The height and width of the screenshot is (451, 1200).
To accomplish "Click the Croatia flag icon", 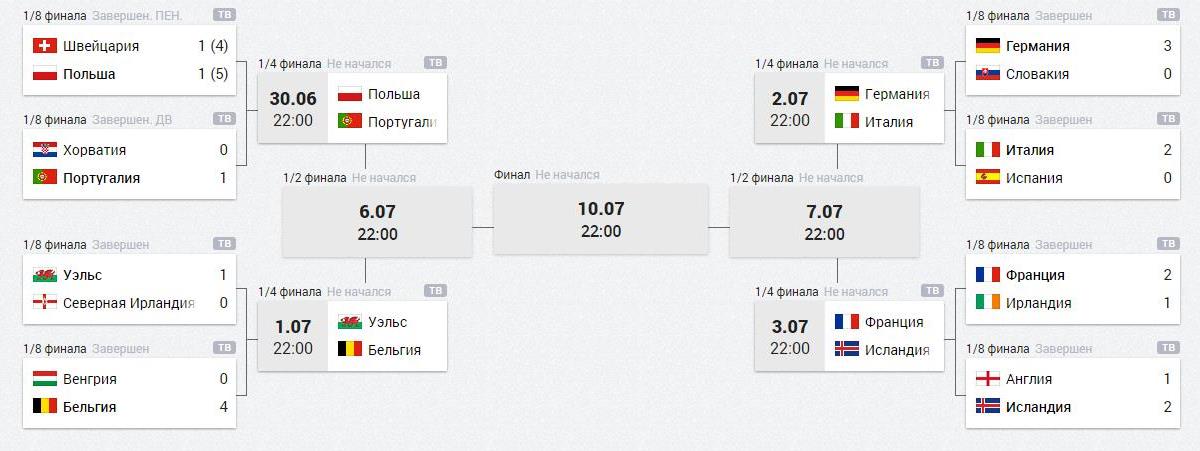I will [x=45, y=150].
